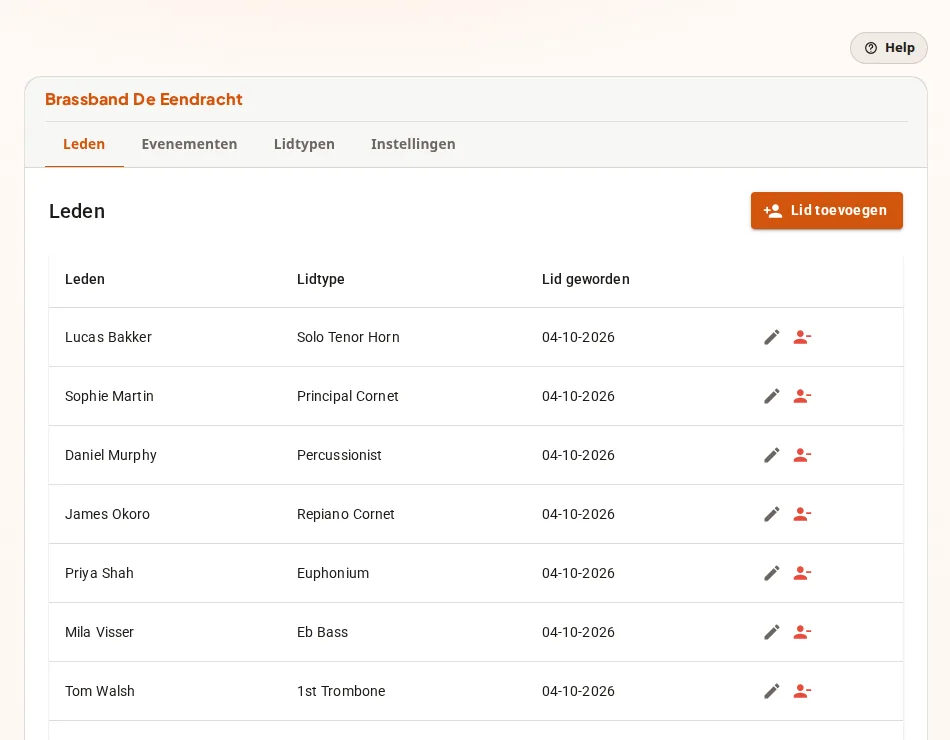The height and width of the screenshot is (740, 950).
Task: Click the name Daniel Murphy
Action: [111, 455]
